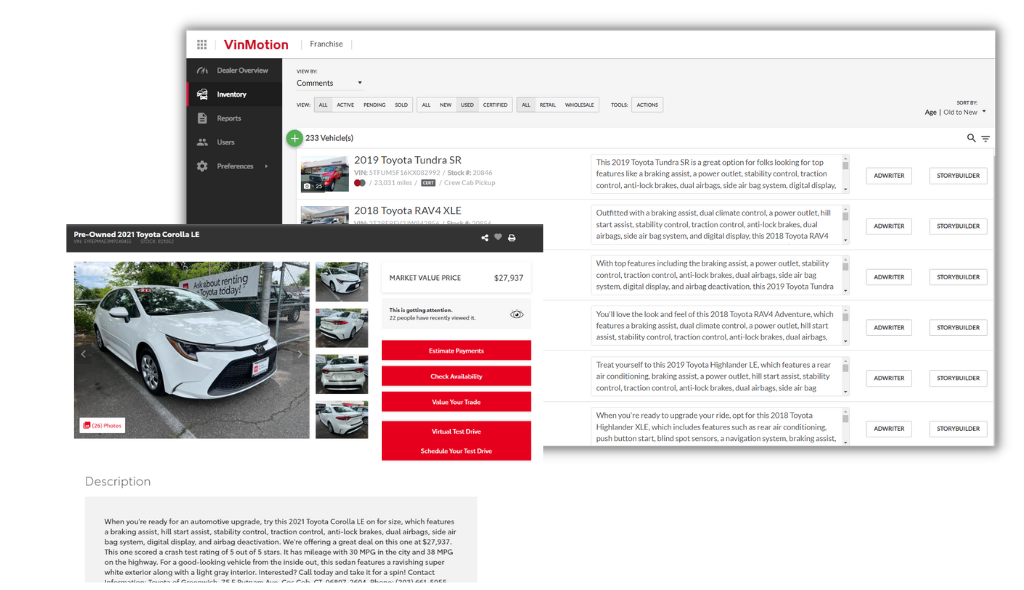Select the third Corolla rear thumbnail

342,374
